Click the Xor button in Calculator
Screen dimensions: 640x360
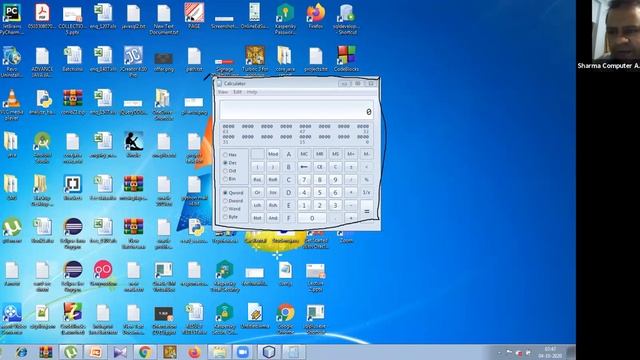coord(273,192)
